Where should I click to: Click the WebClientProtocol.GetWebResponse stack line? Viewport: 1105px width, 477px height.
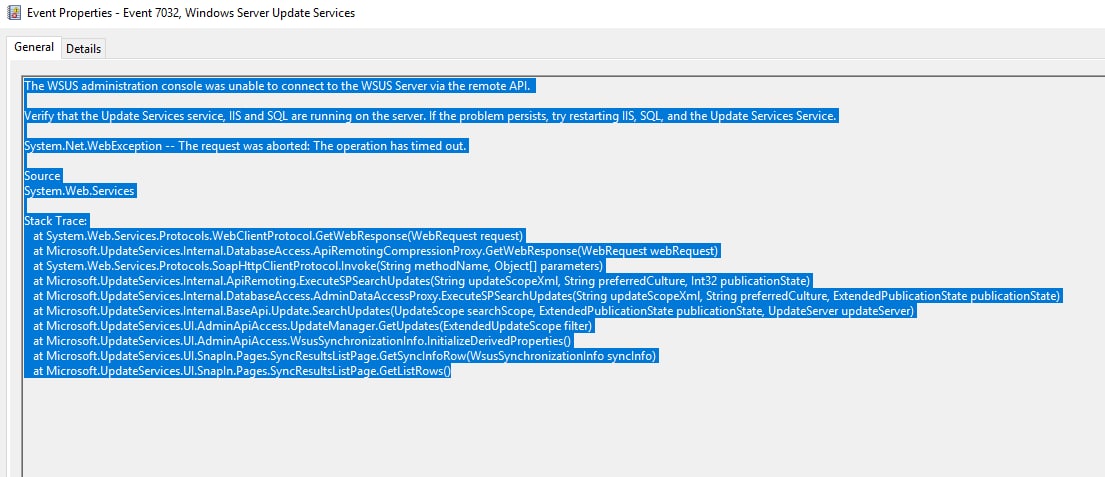(x=278, y=235)
